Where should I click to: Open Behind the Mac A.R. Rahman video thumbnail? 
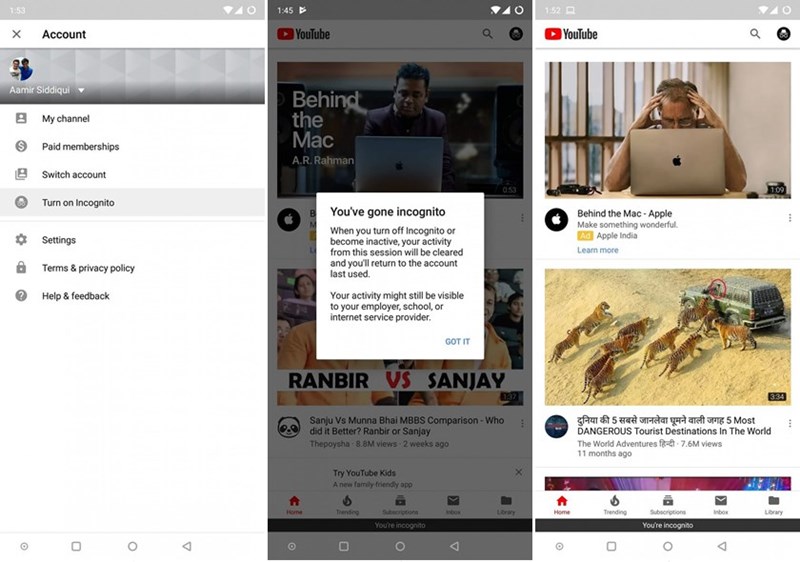[400, 130]
